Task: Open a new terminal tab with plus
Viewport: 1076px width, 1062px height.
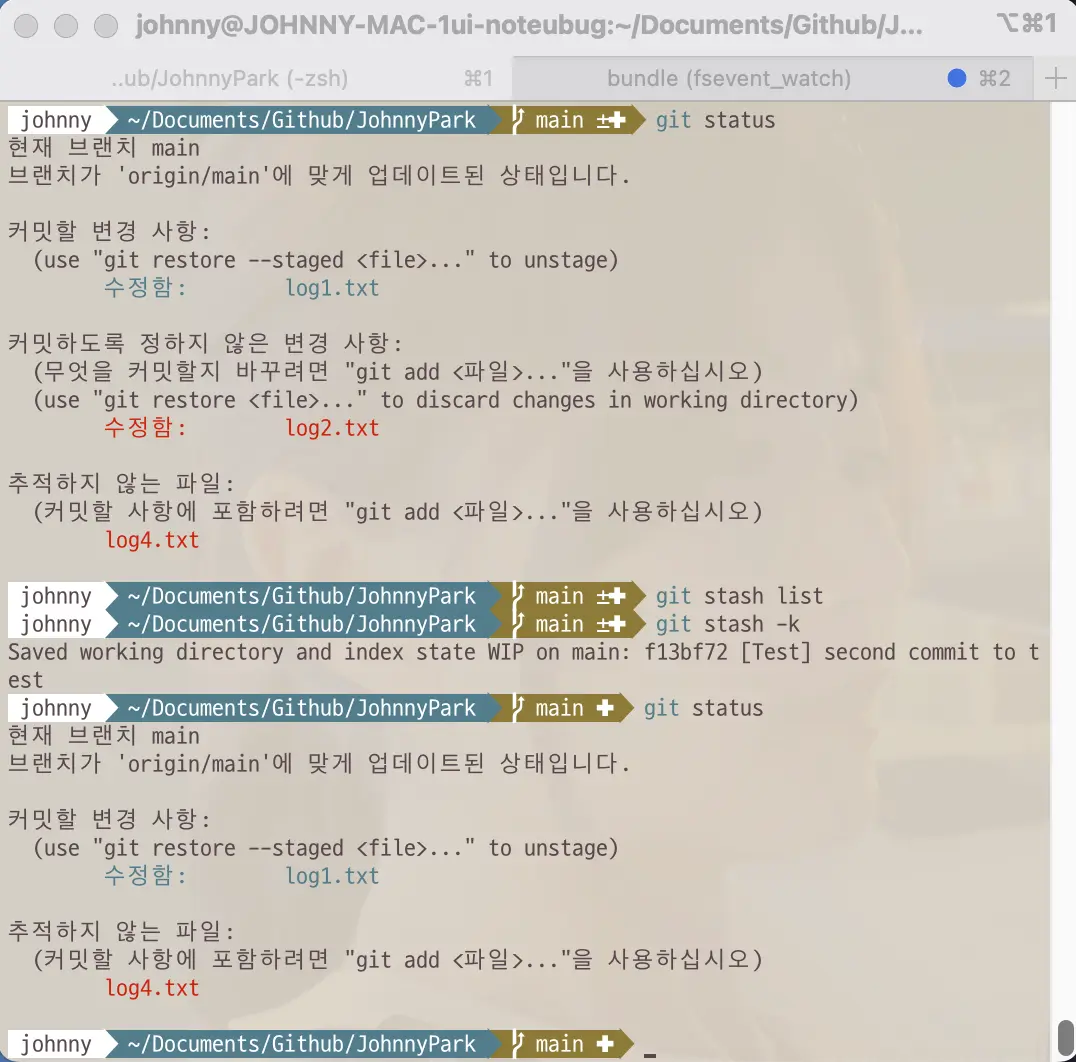Action: pyautogui.click(x=1055, y=79)
